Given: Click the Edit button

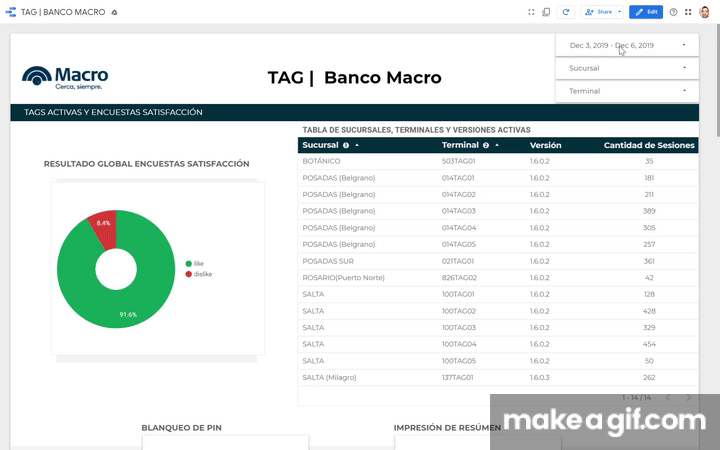Looking at the screenshot, I should click(x=646, y=12).
